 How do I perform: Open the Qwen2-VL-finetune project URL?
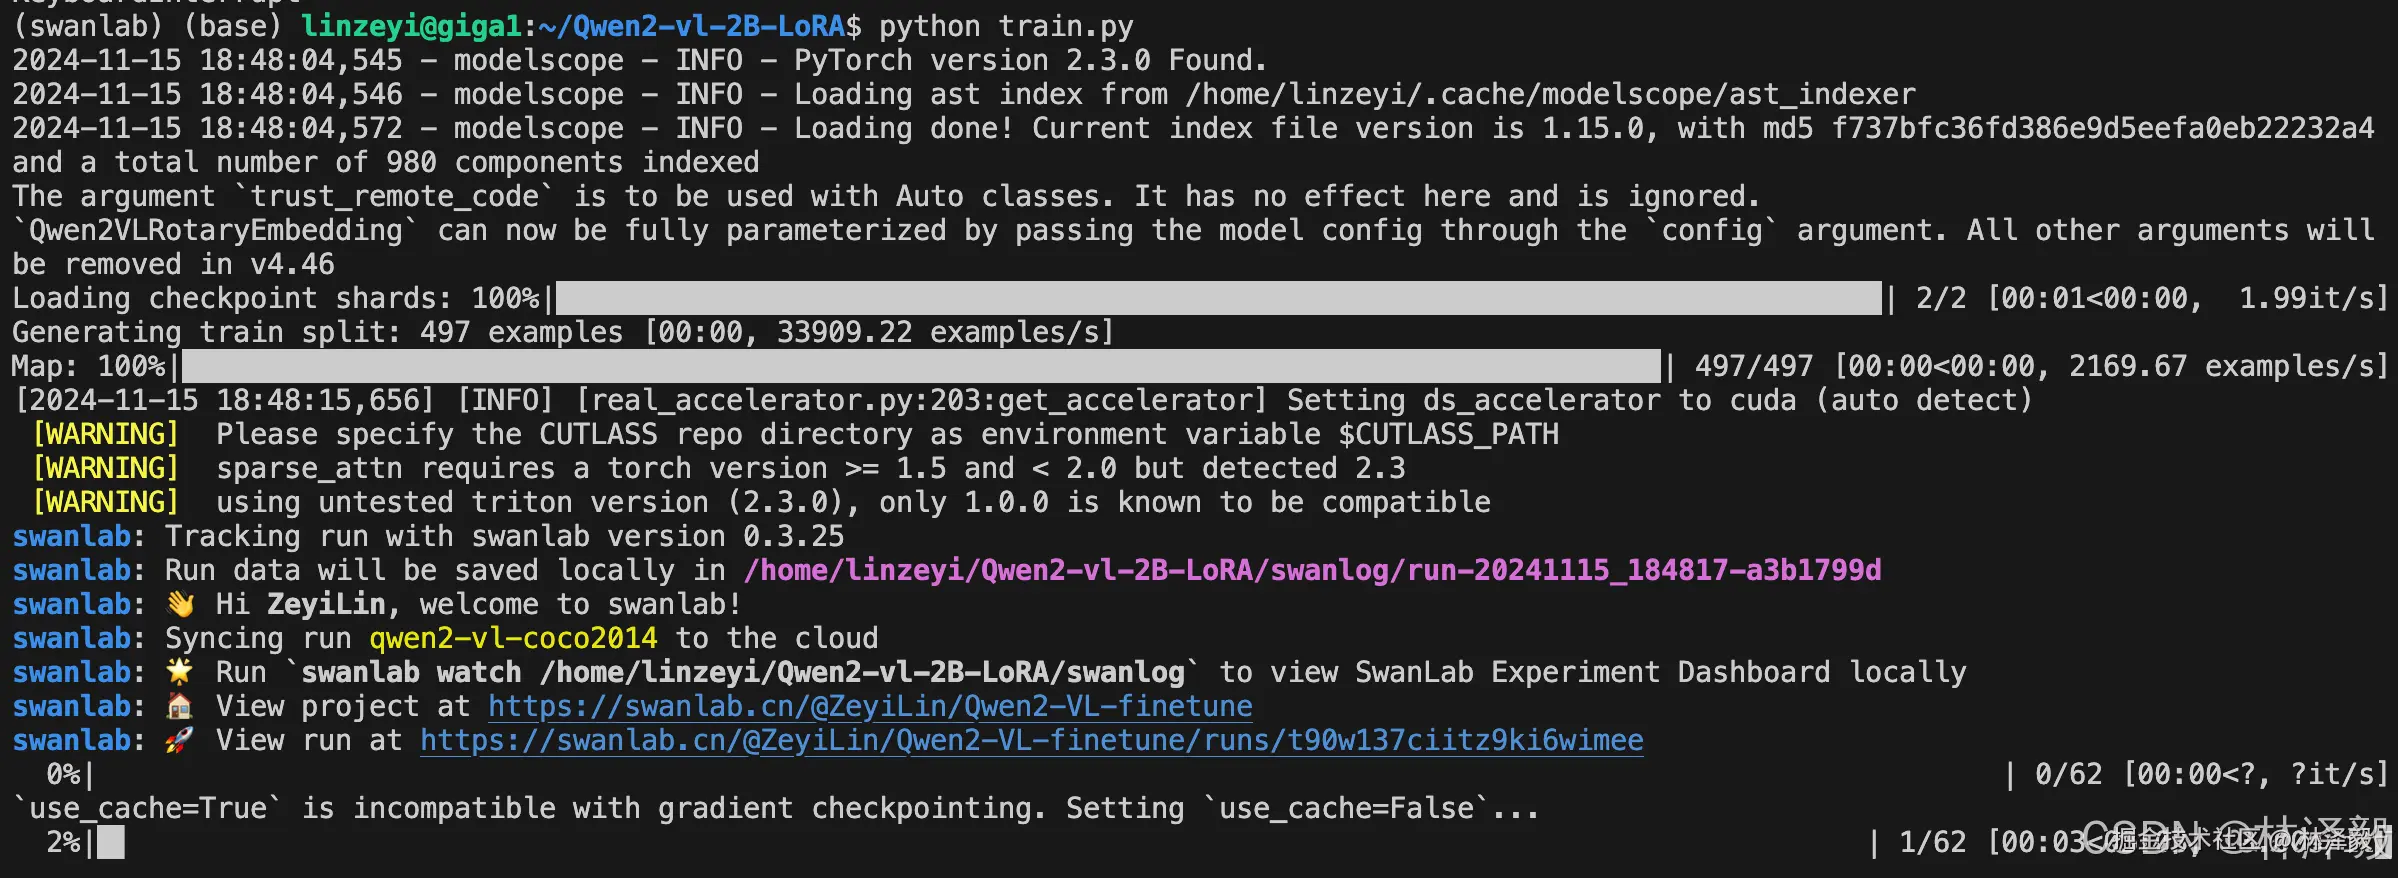(x=870, y=706)
